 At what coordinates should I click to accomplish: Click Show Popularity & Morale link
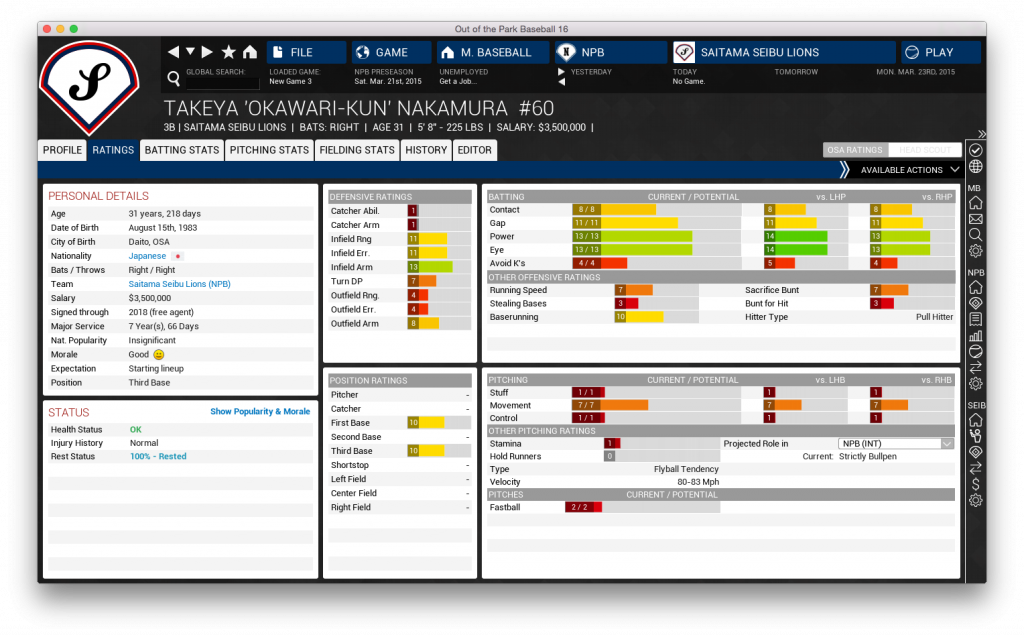point(260,412)
